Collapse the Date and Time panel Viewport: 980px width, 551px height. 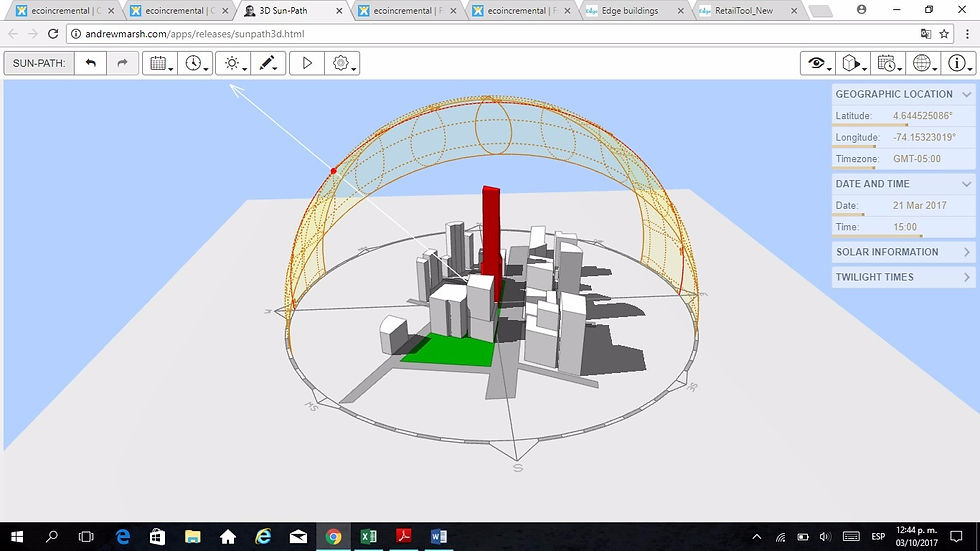(x=967, y=184)
